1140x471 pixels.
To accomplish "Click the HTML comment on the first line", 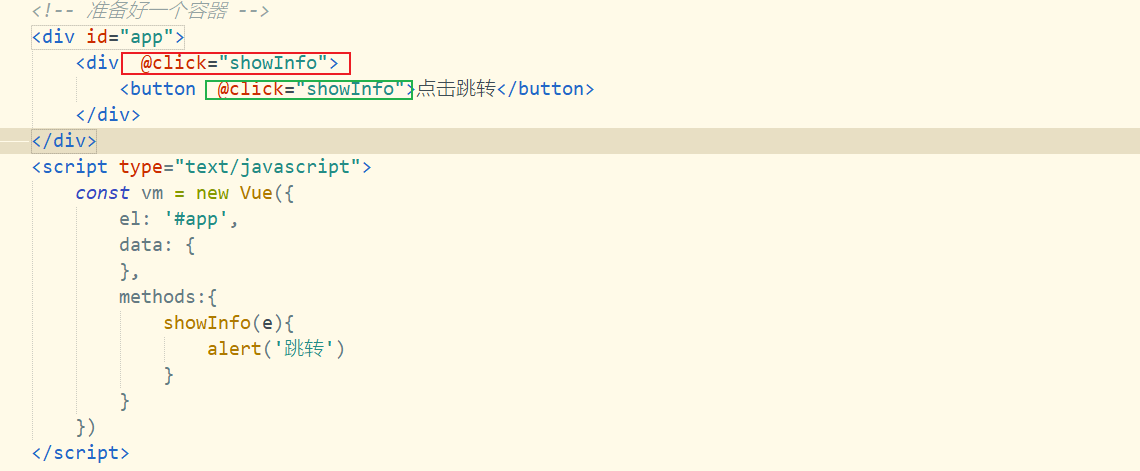I will tap(150, 13).
